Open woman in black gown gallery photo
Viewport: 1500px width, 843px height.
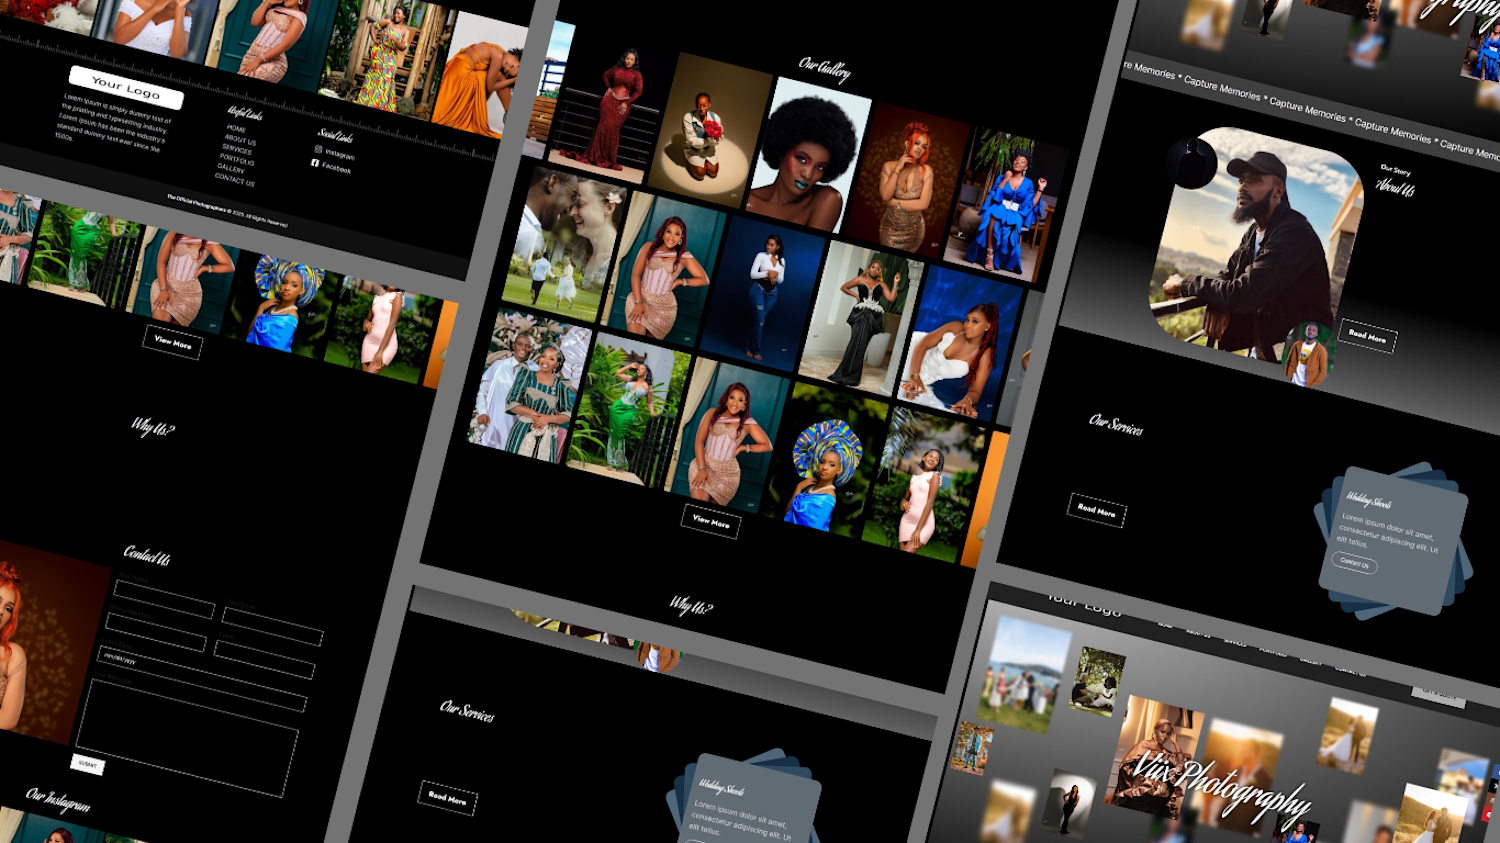[862, 319]
